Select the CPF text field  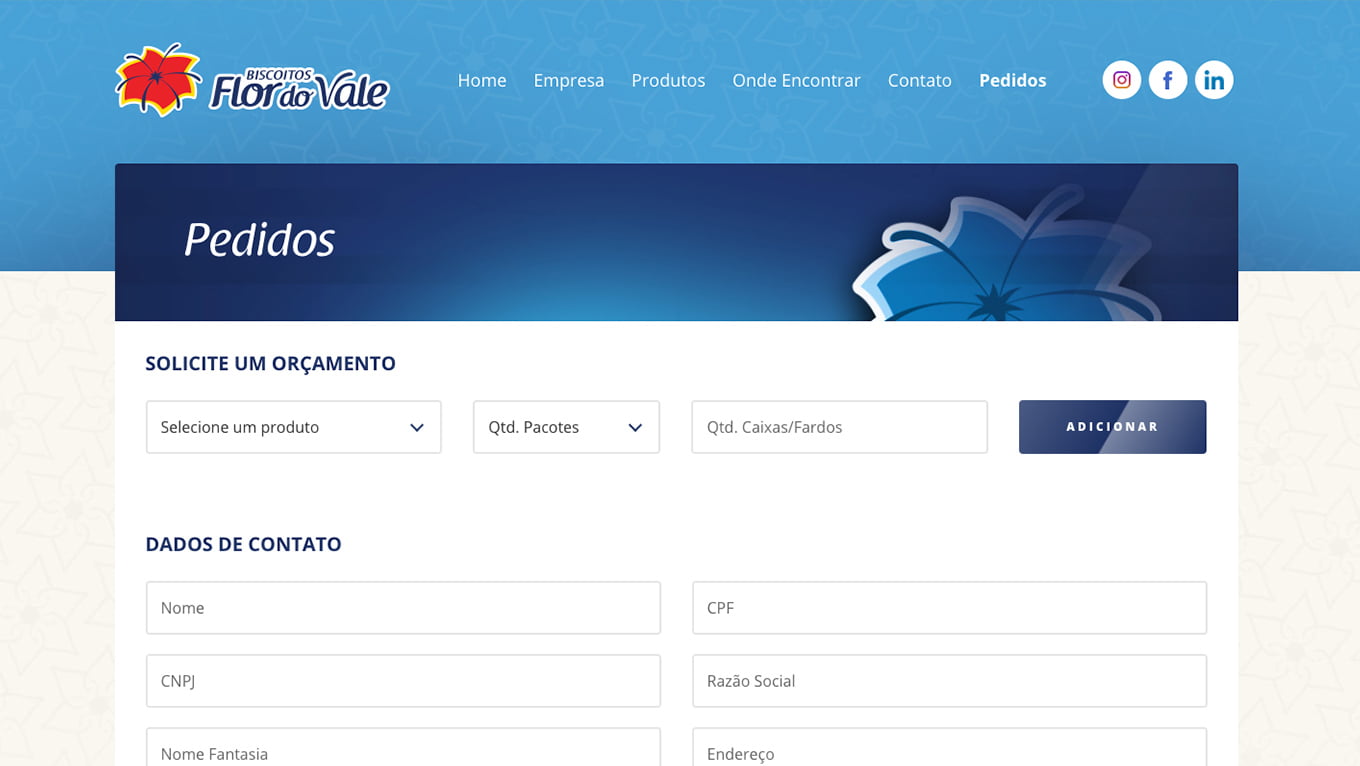[949, 608]
